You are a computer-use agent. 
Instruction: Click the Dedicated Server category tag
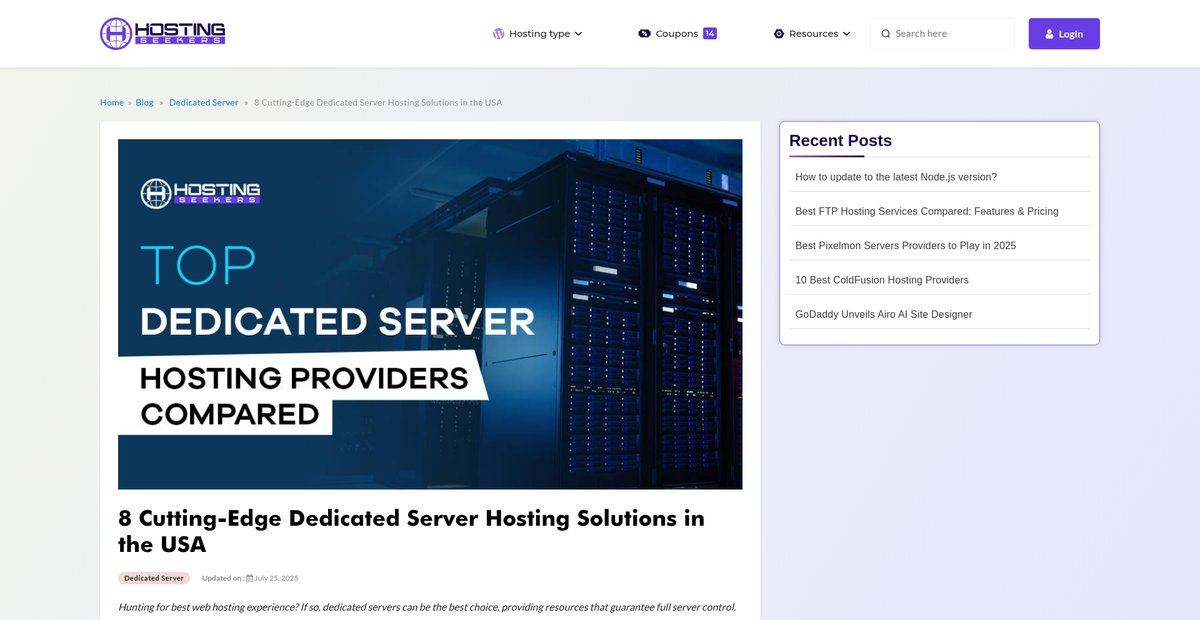pyautogui.click(x=154, y=578)
